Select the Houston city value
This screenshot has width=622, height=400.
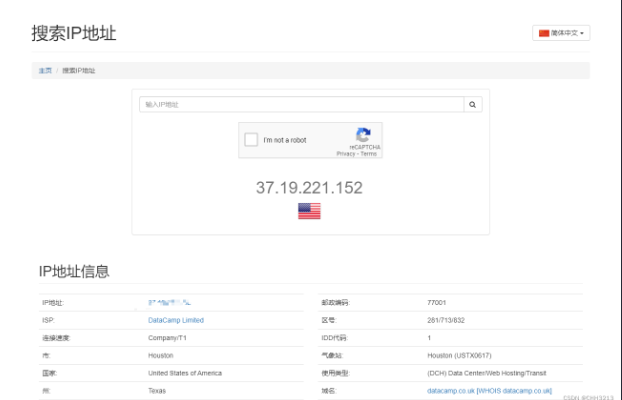(161, 355)
